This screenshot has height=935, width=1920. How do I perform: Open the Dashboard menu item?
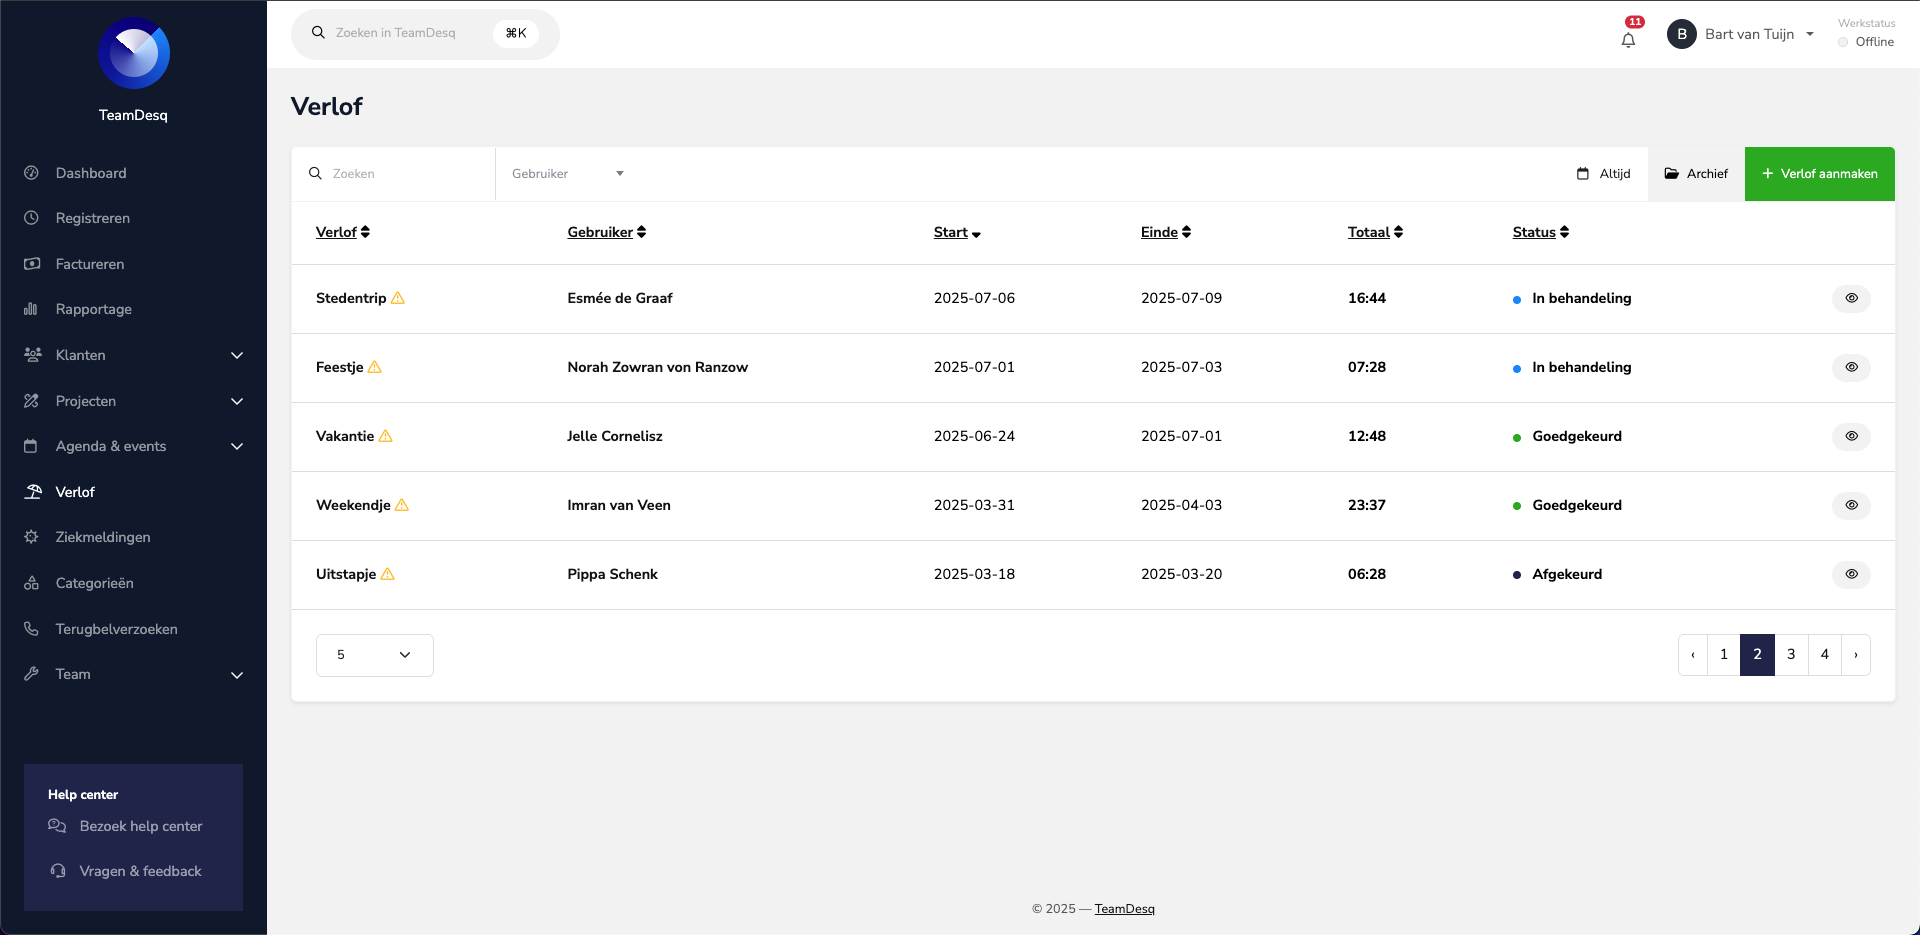(x=90, y=173)
